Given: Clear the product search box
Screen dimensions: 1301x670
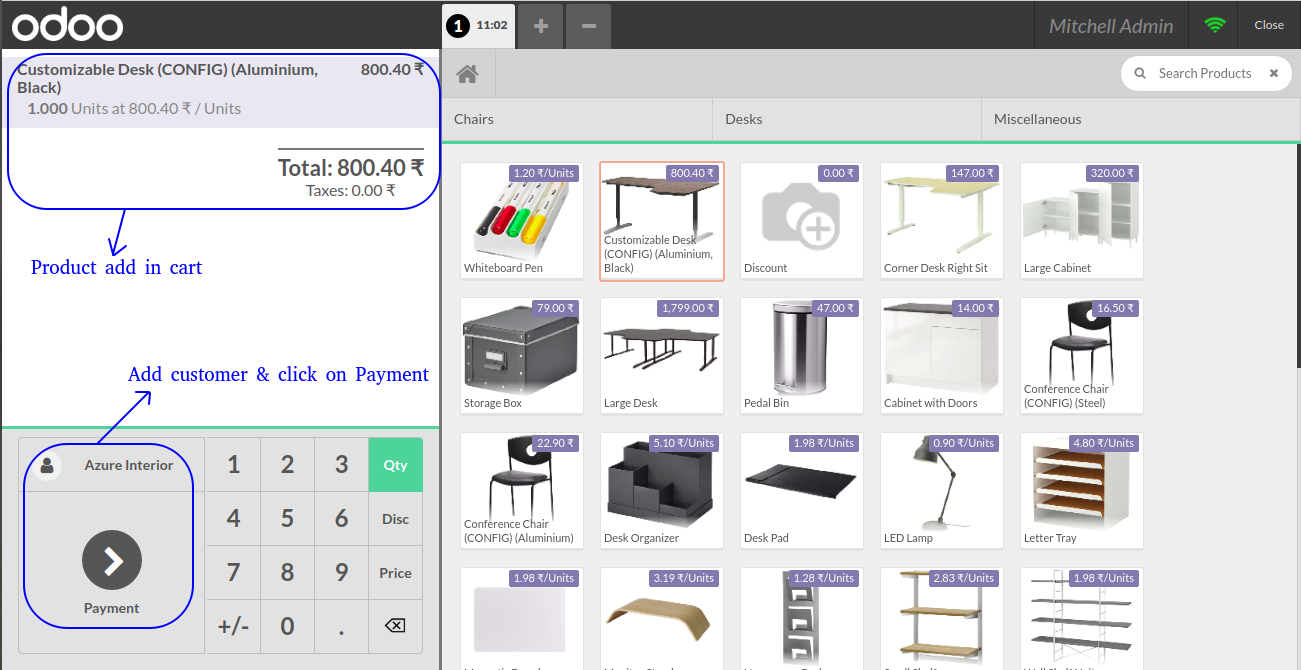Looking at the screenshot, I should pyautogui.click(x=1274, y=73).
